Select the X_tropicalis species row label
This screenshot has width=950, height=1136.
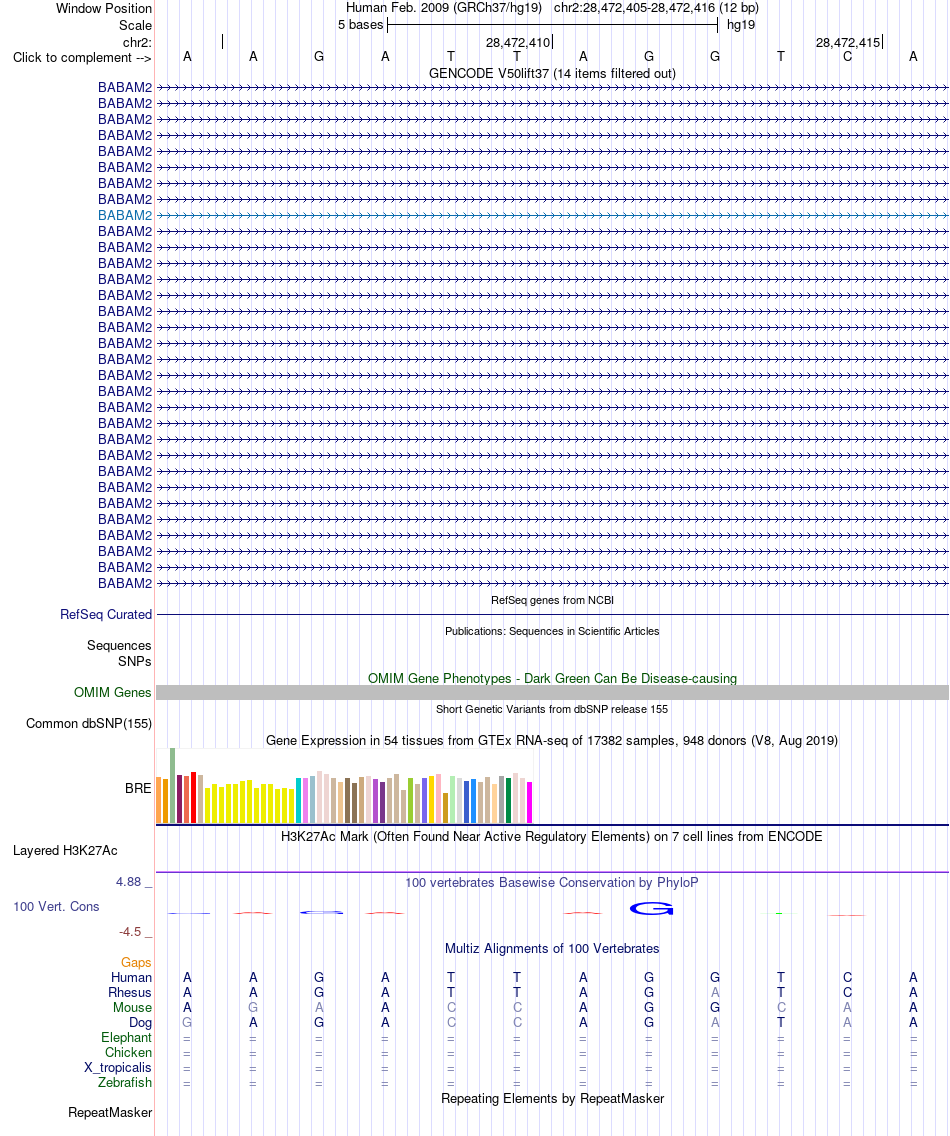[118, 1068]
